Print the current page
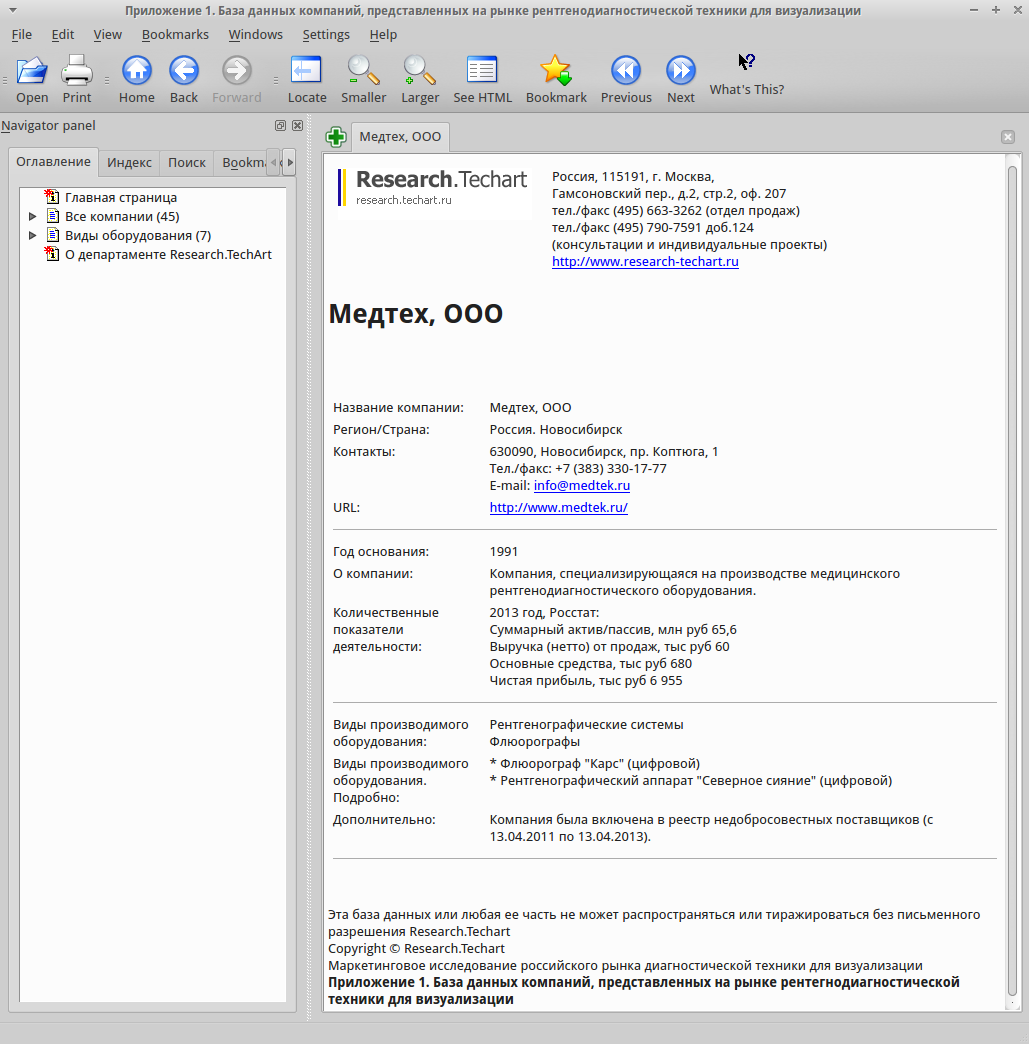This screenshot has width=1029, height=1044. 77,79
